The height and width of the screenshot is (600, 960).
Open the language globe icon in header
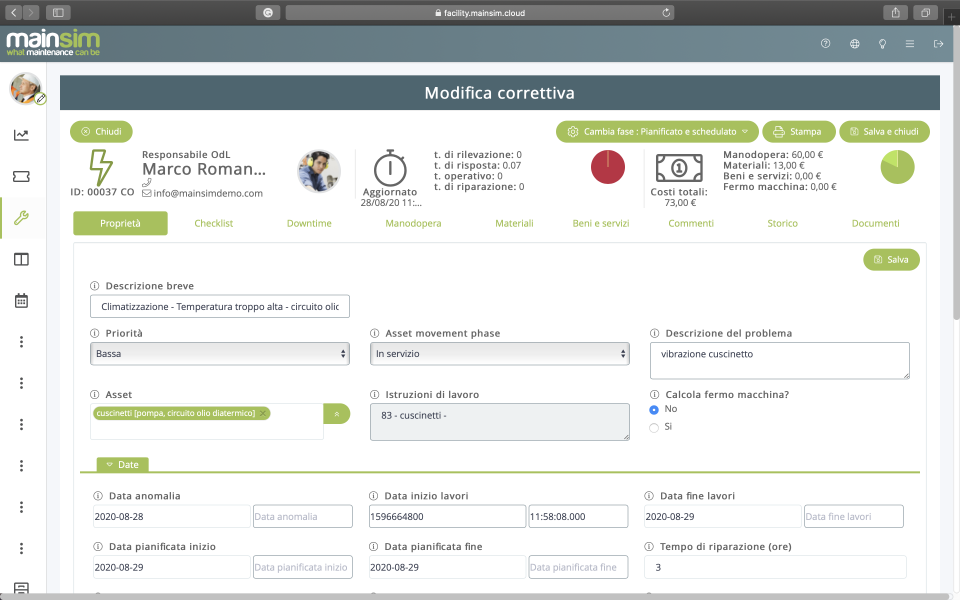click(x=854, y=44)
